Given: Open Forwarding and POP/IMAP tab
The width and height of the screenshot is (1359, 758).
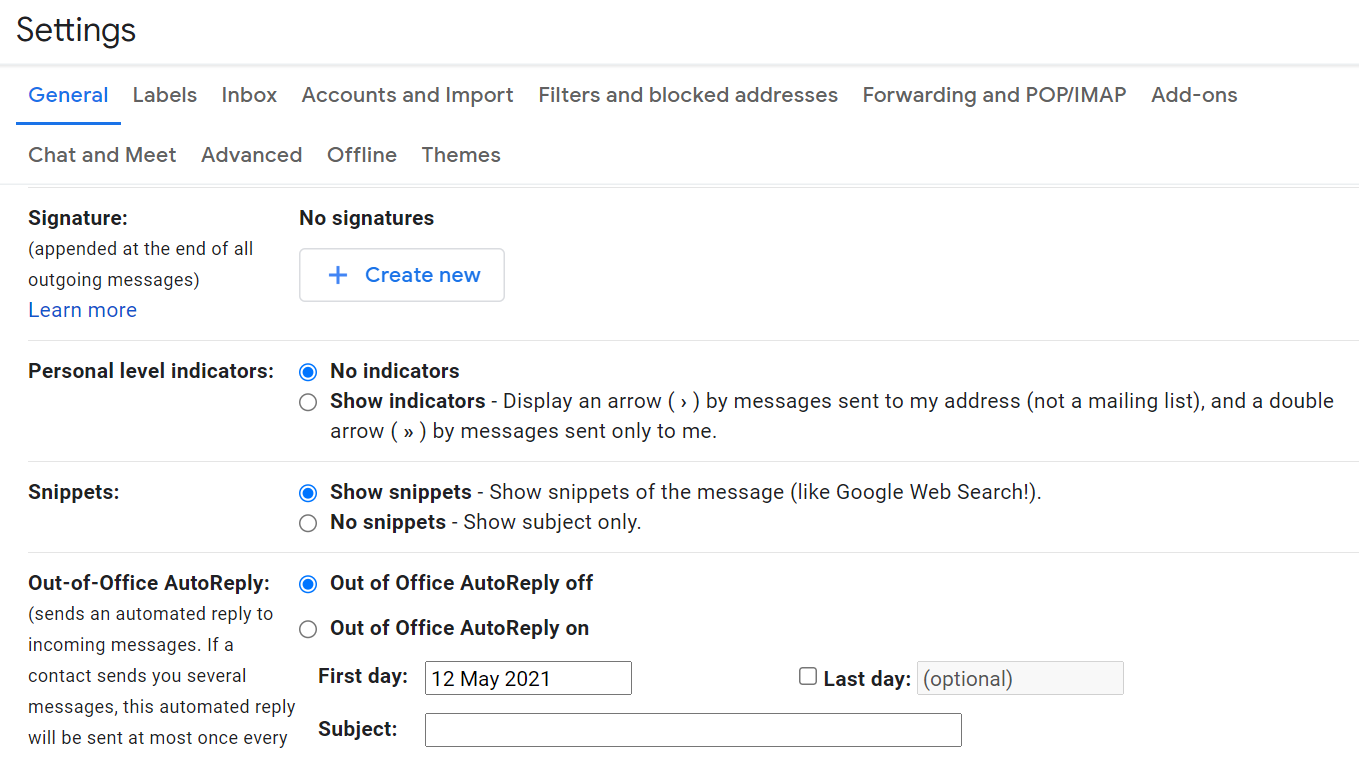Looking at the screenshot, I should (x=994, y=95).
